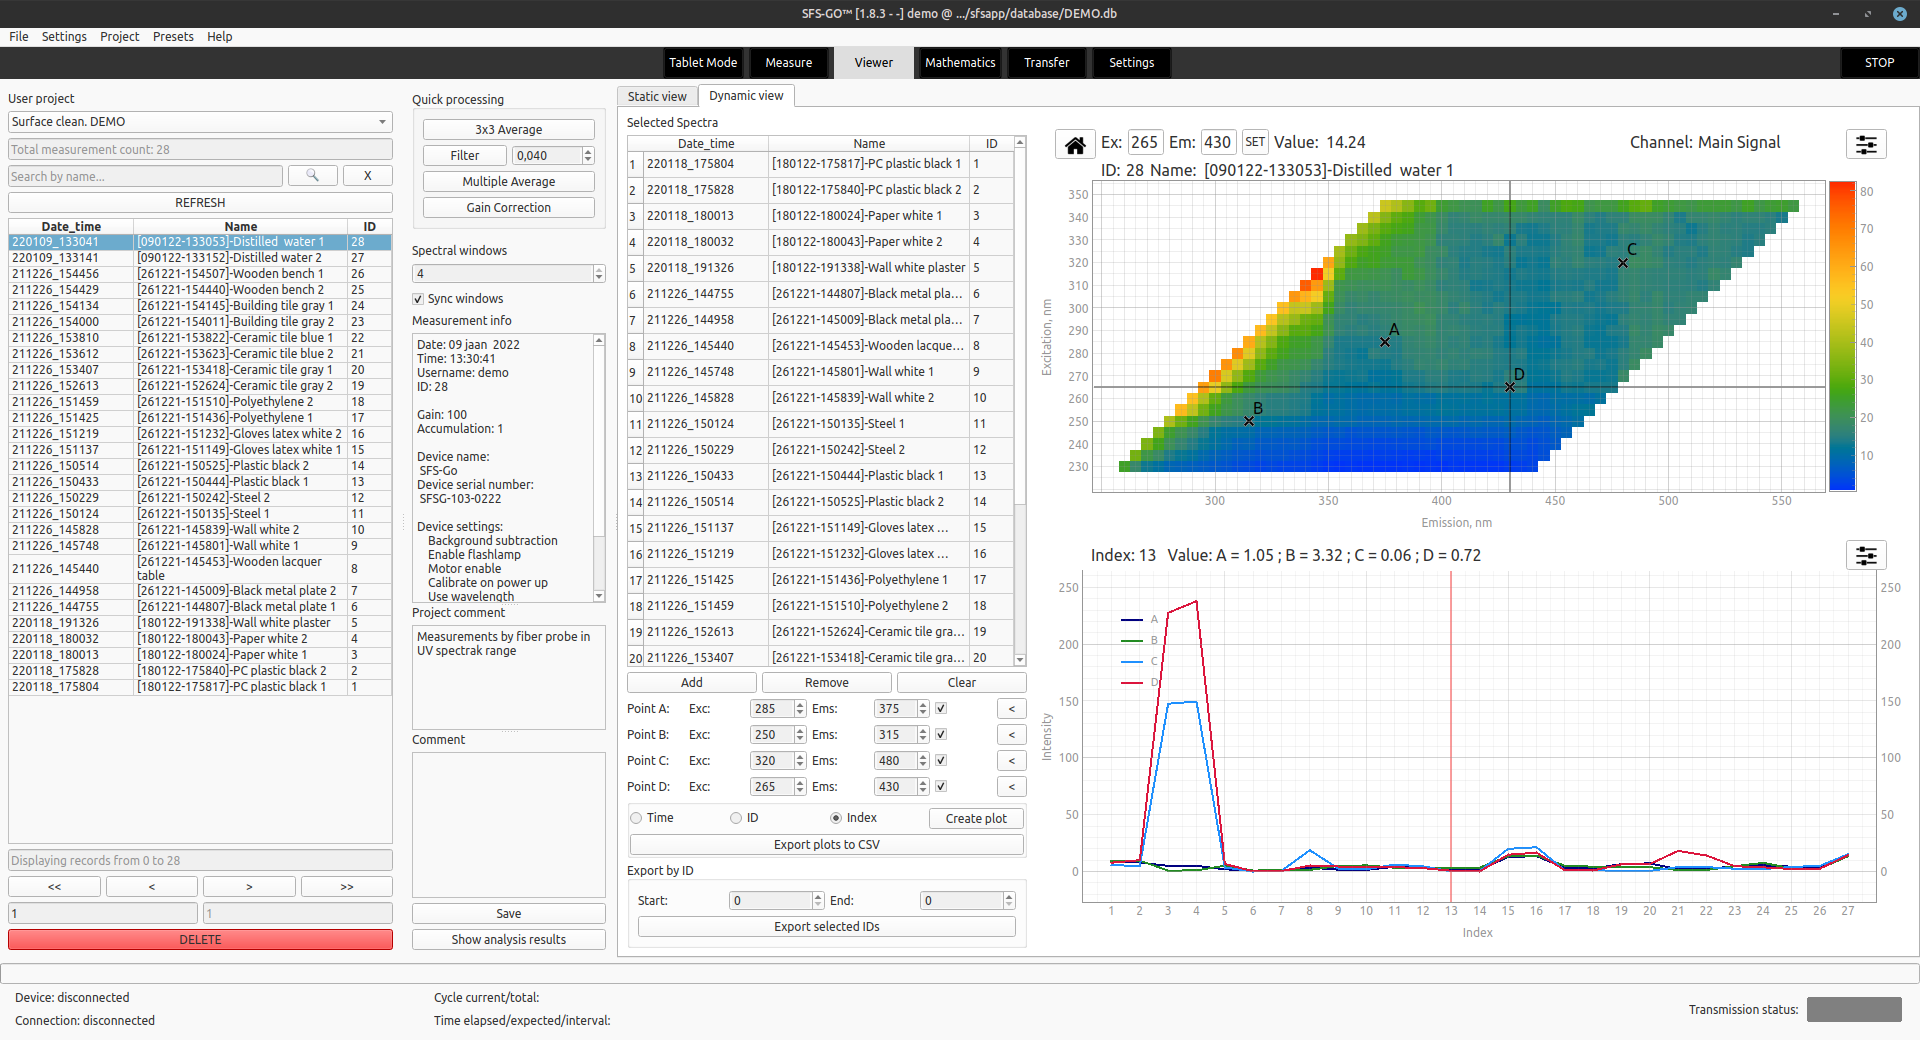Open line chart settings sliders icon

tap(1865, 556)
